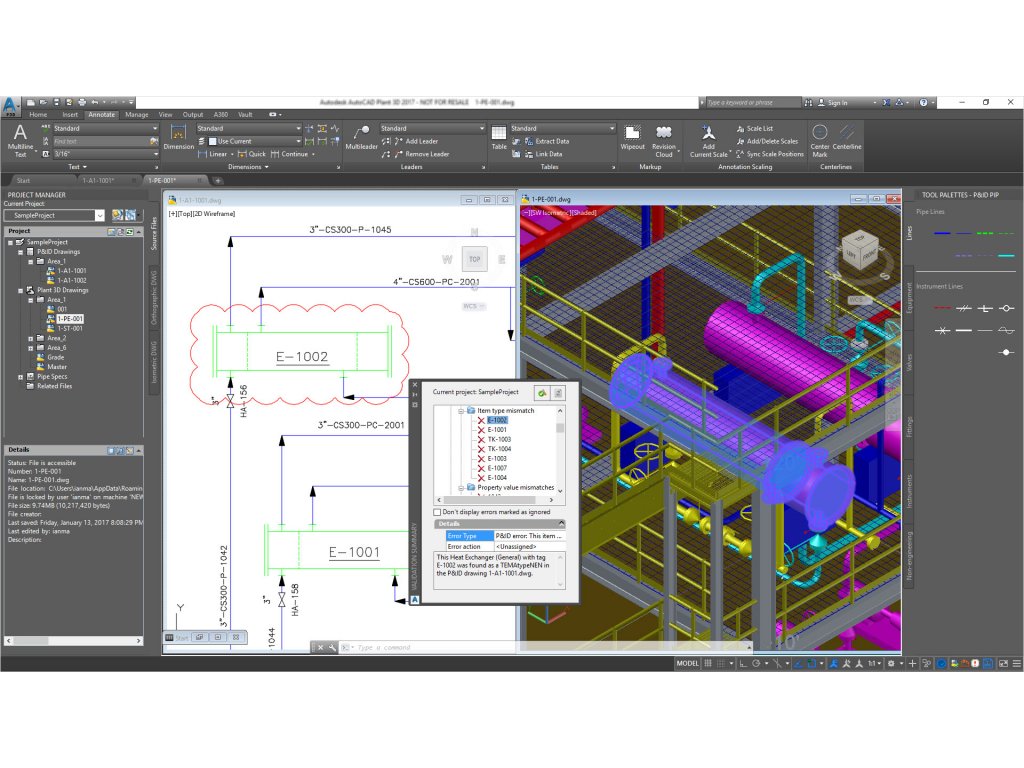This screenshot has height=768, width=1024.
Task: Switch to the Start file tab
Action: 24,180
